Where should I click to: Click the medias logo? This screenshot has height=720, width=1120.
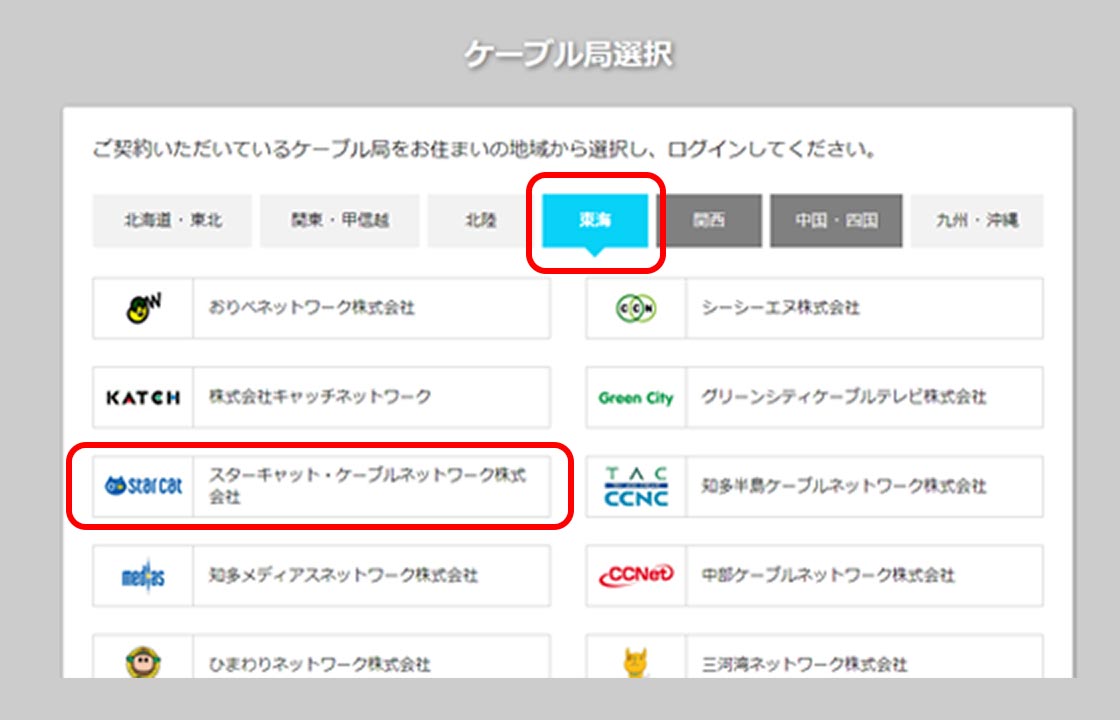point(143,576)
